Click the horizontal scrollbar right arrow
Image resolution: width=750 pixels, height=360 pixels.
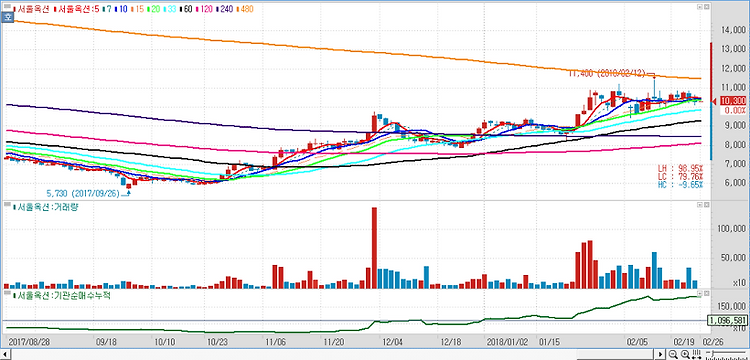[660, 354]
